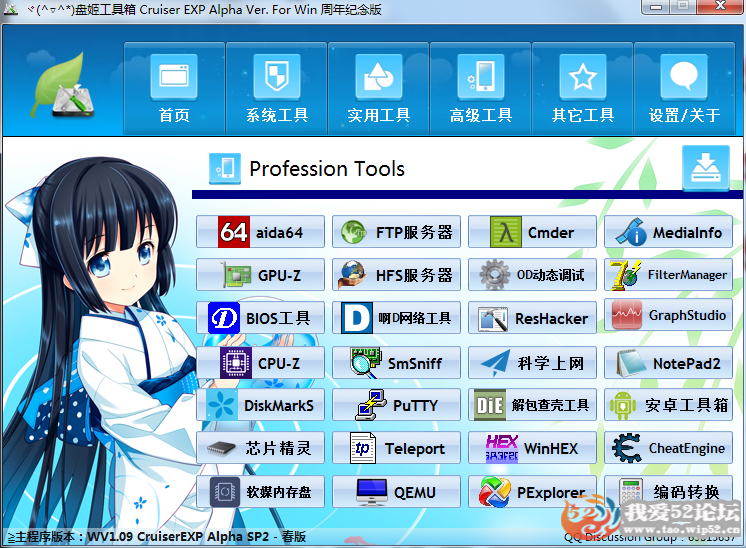Open the 高级工具 tab
Viewport: 746px width, 548px height.
[x=481, y=89]
